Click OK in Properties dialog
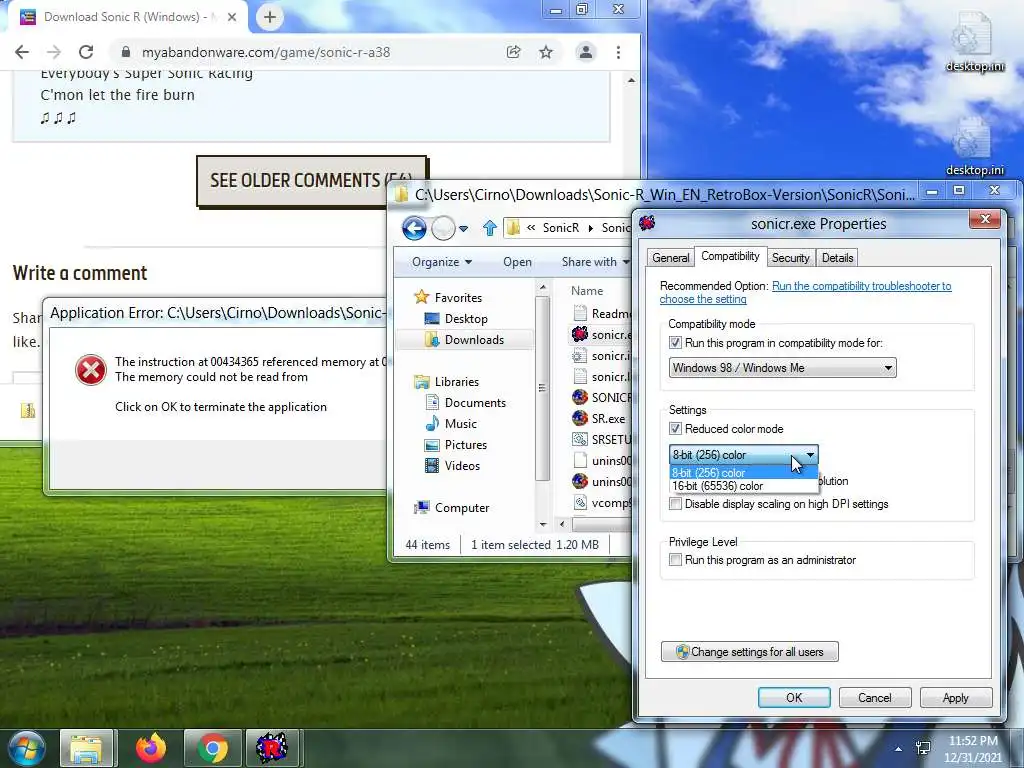The width and height of the screenshot is (1024, 768). (794, 697)
